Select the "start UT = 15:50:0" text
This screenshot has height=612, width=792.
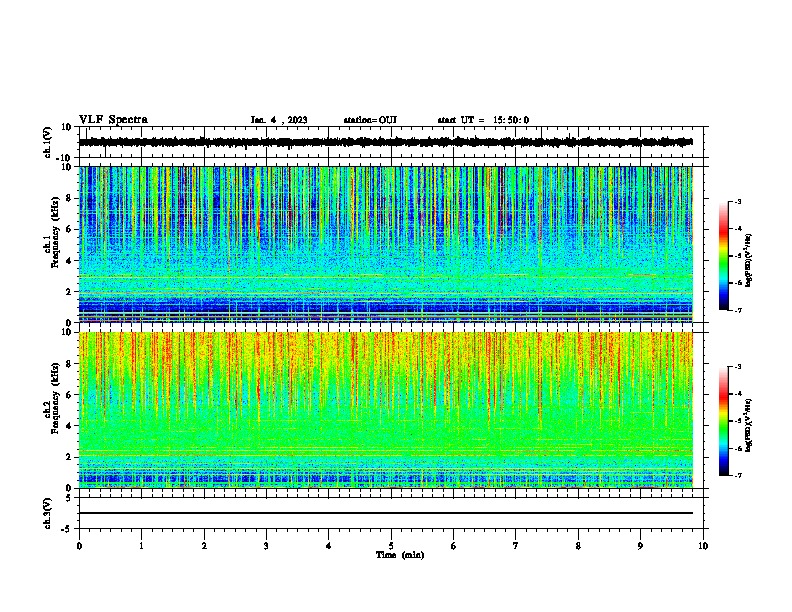tap(483, 120)
